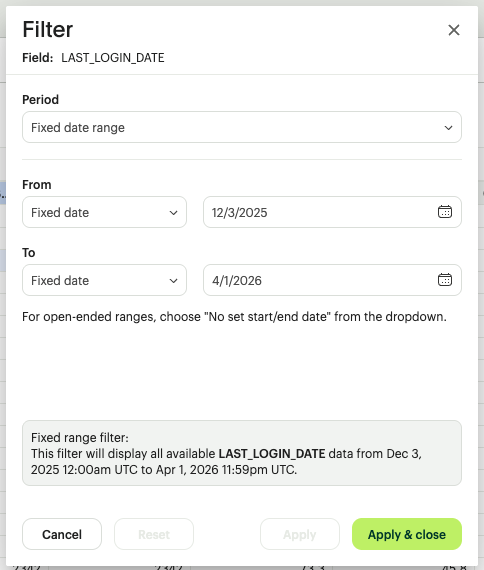Image resolution: width=484 pixels, height=570 pixels.
Task: Click the Apply button
Action: tap(300, 534)
